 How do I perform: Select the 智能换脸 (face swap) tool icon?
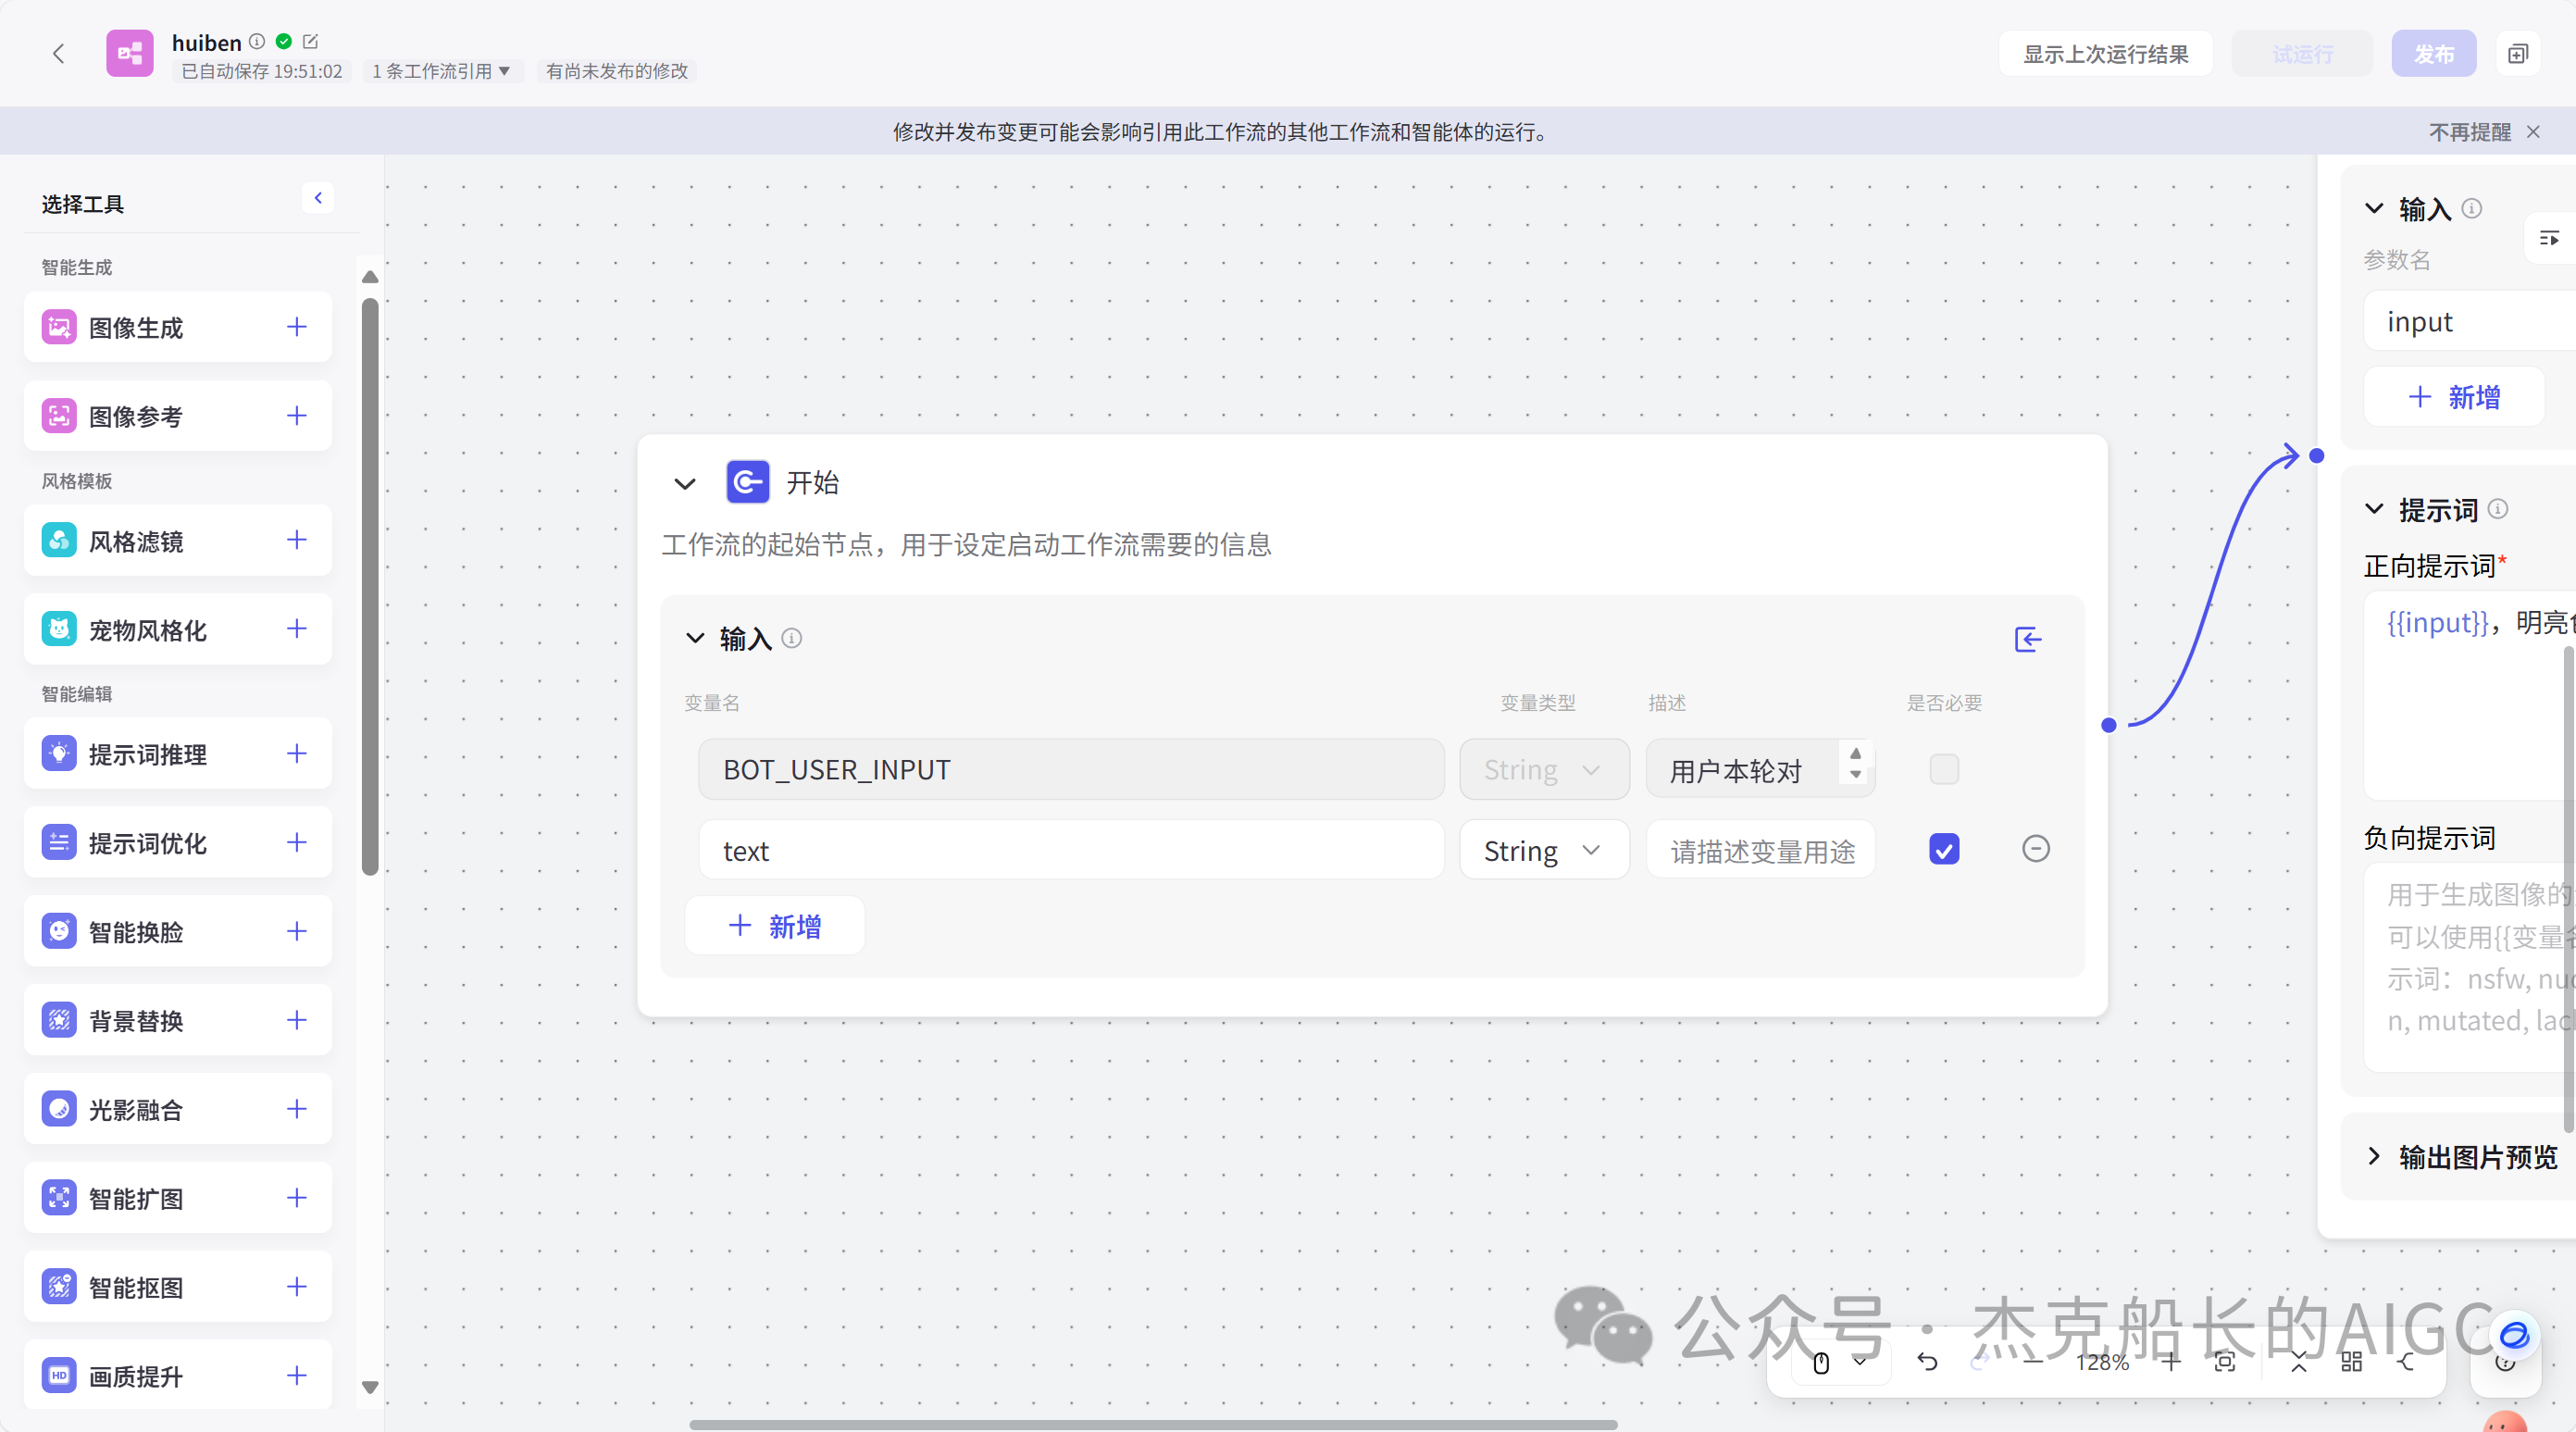tap(58, 931)
